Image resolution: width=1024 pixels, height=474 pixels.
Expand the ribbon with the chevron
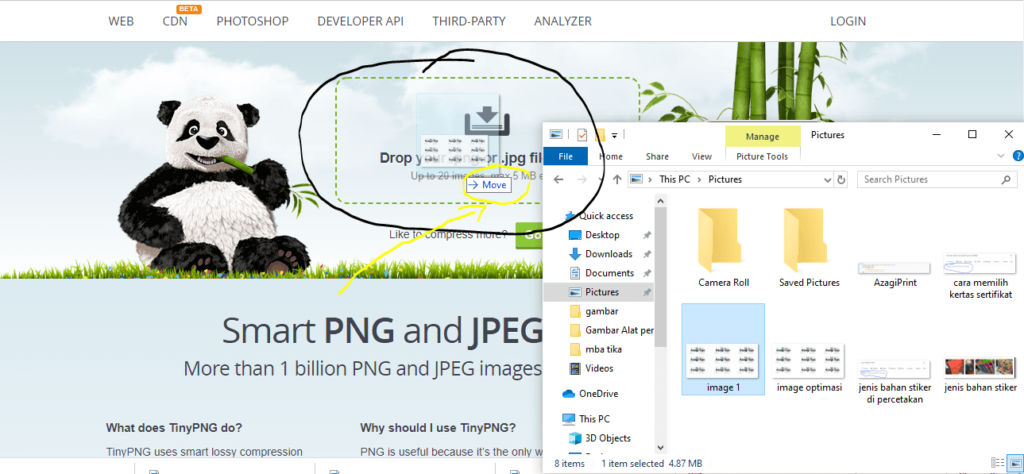[x=1001, y=156]
